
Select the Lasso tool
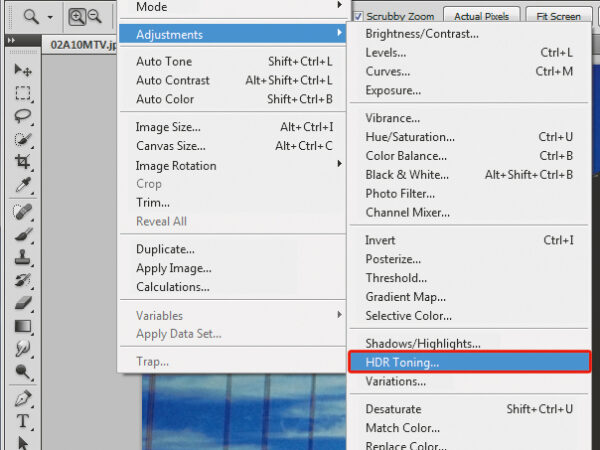[23, 116]
